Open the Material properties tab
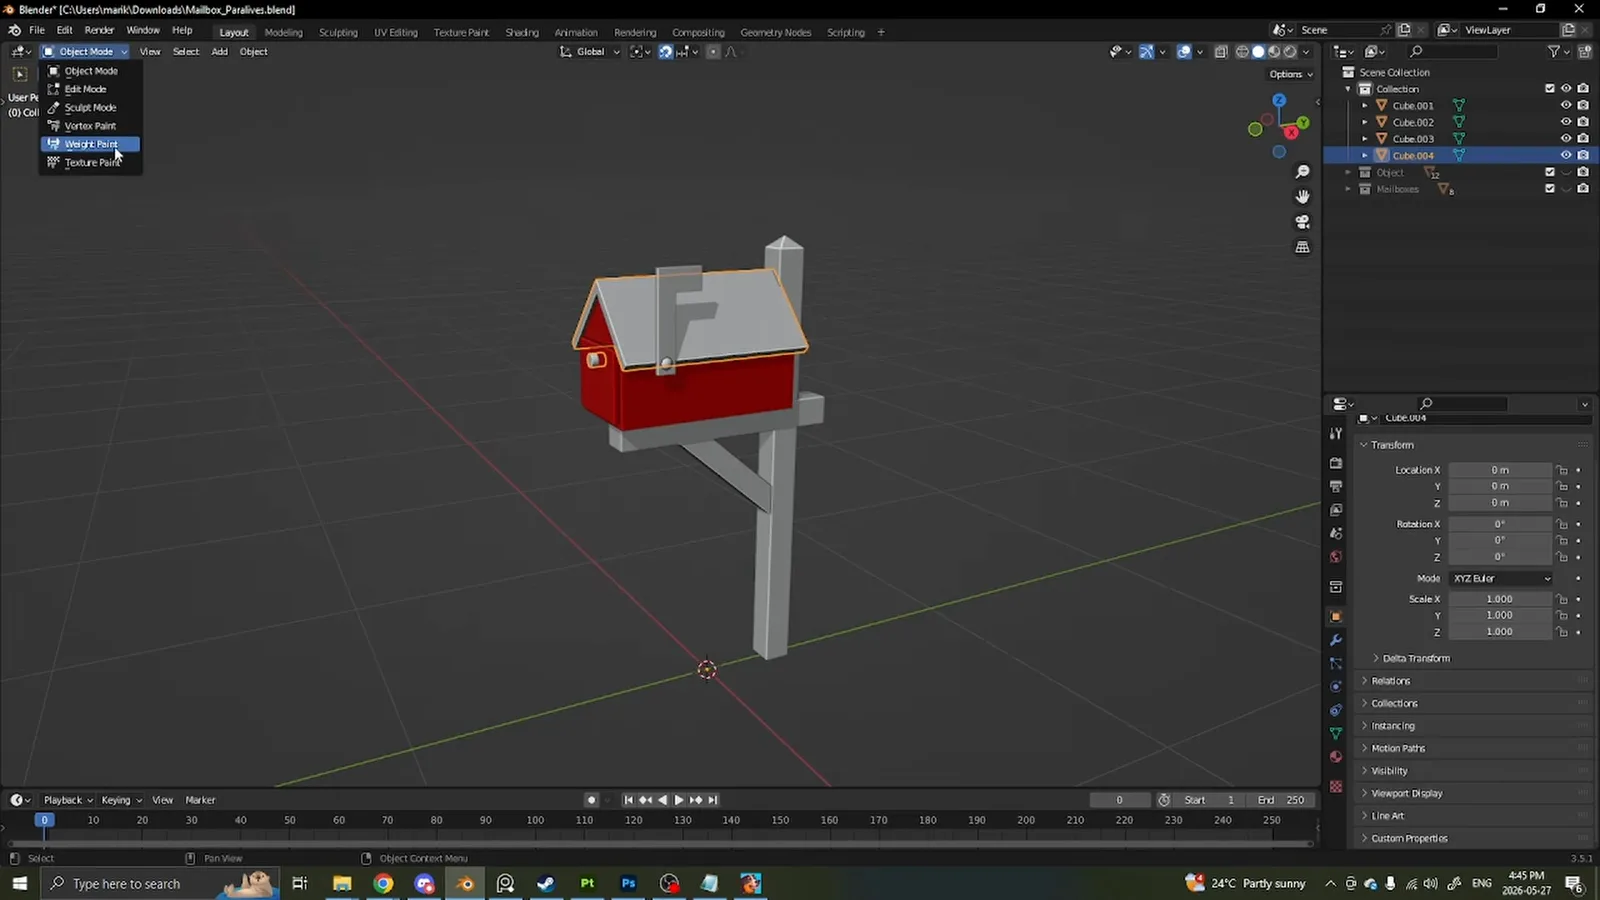The height and width of the screenshot is (900, 1600). click(1336, 757)
